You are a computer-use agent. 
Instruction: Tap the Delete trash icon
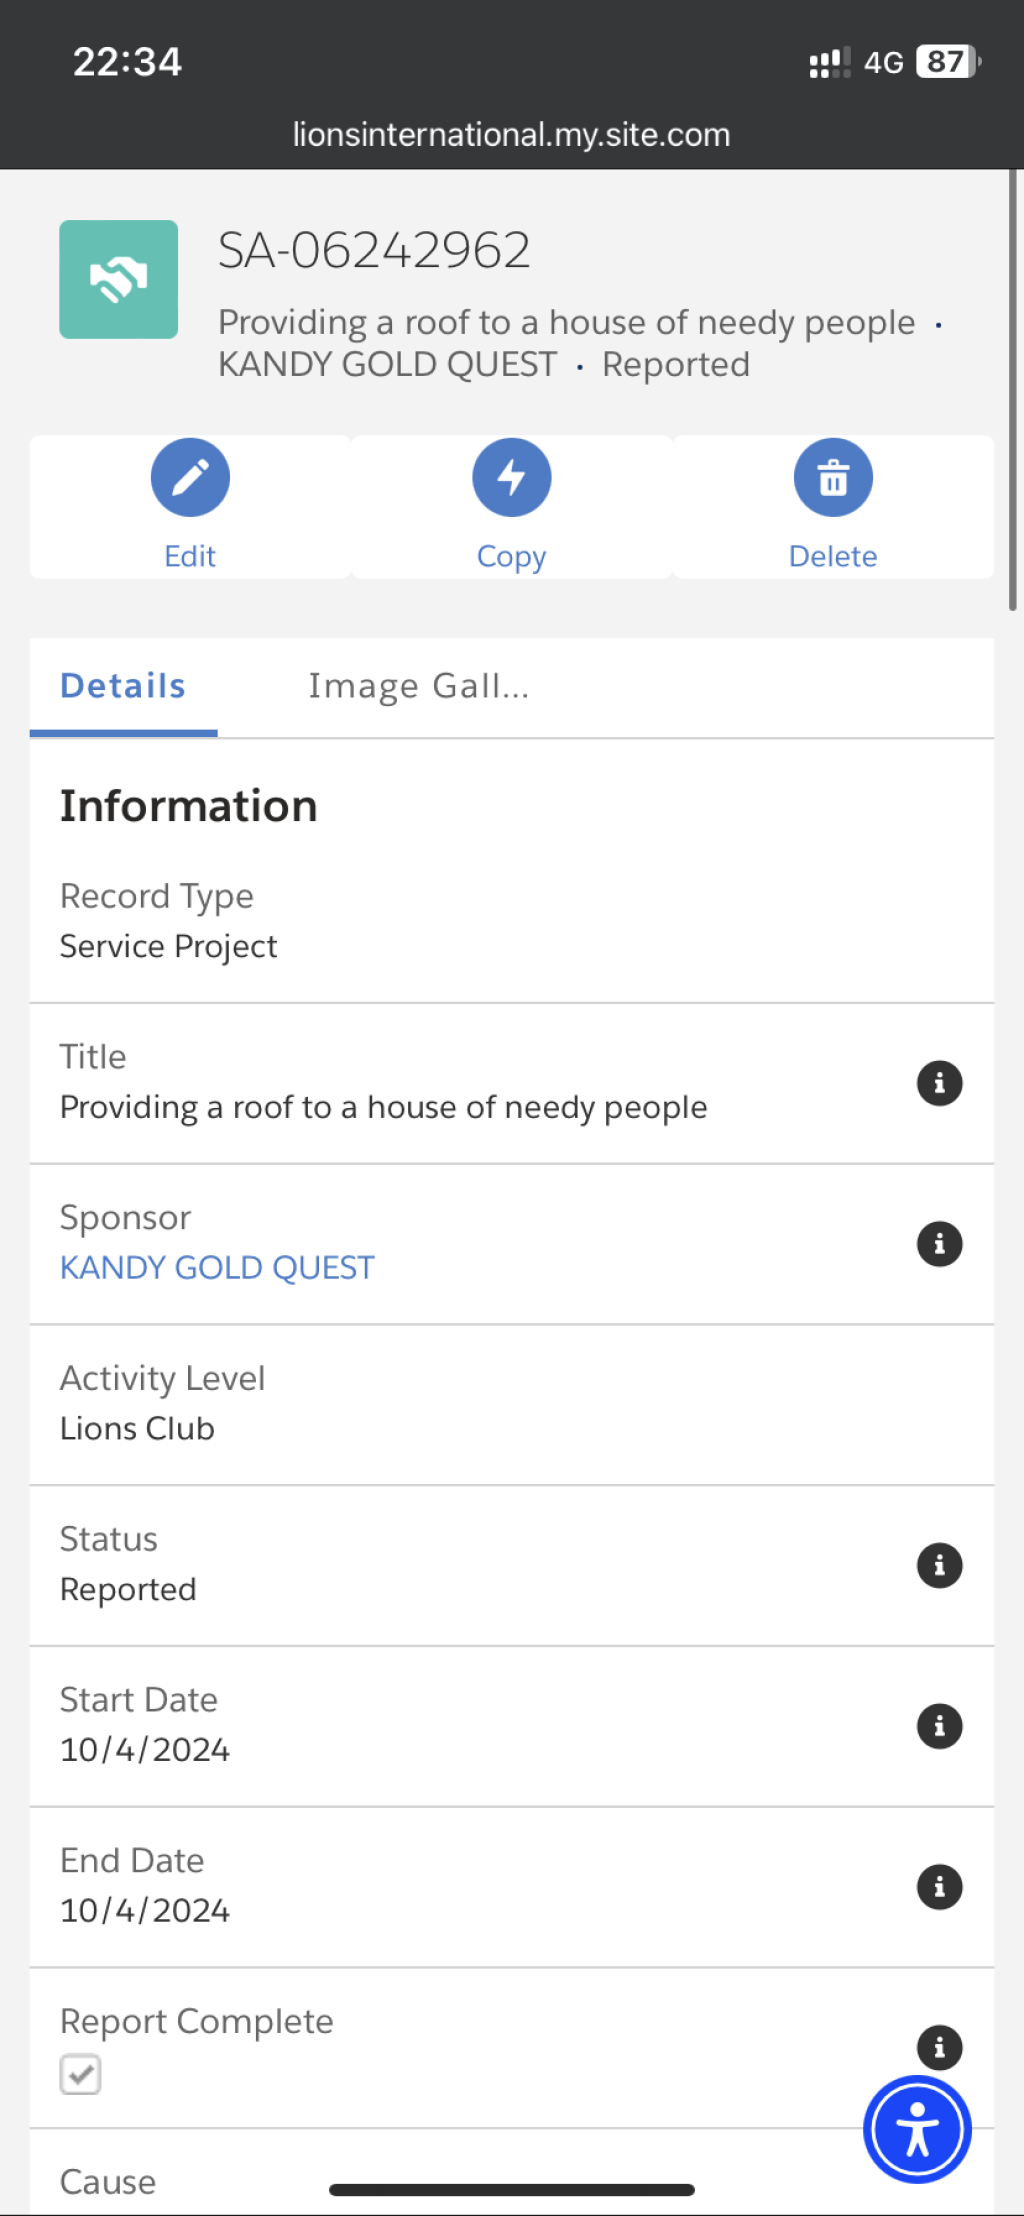click(x=833, y=477)
